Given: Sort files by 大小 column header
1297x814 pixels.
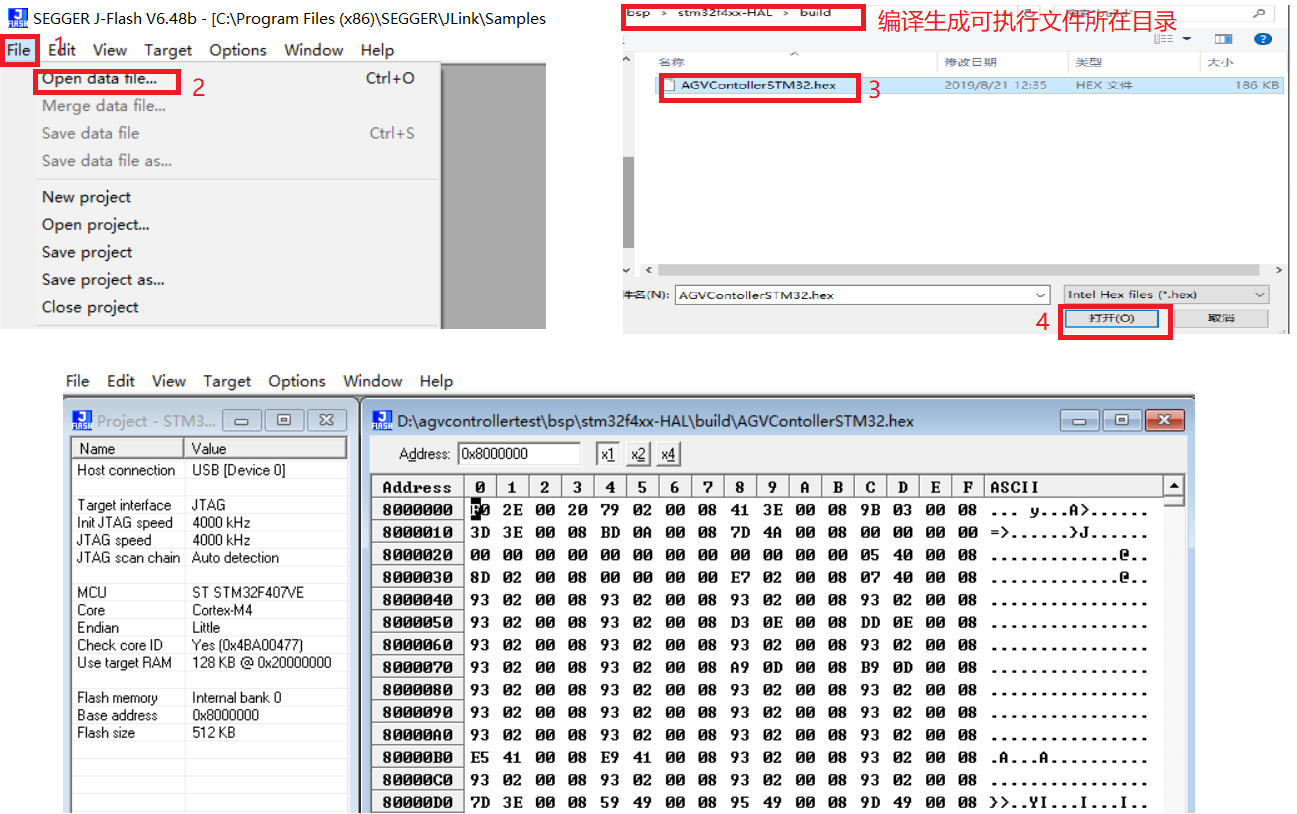Looking at the screenshot, I should click(x=1221, y=63).
